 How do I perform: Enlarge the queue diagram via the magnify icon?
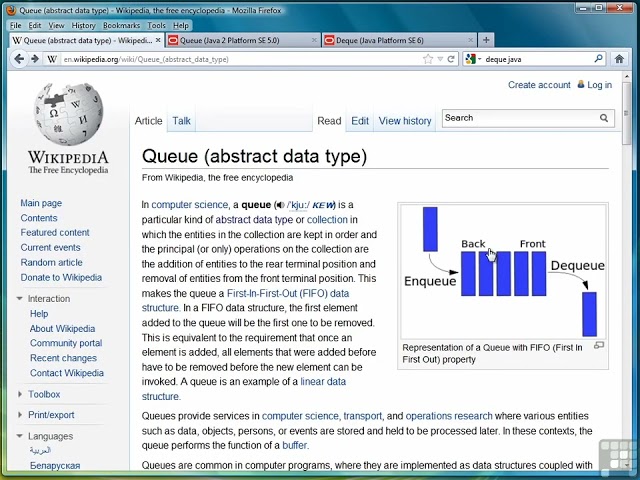[598, 345]
